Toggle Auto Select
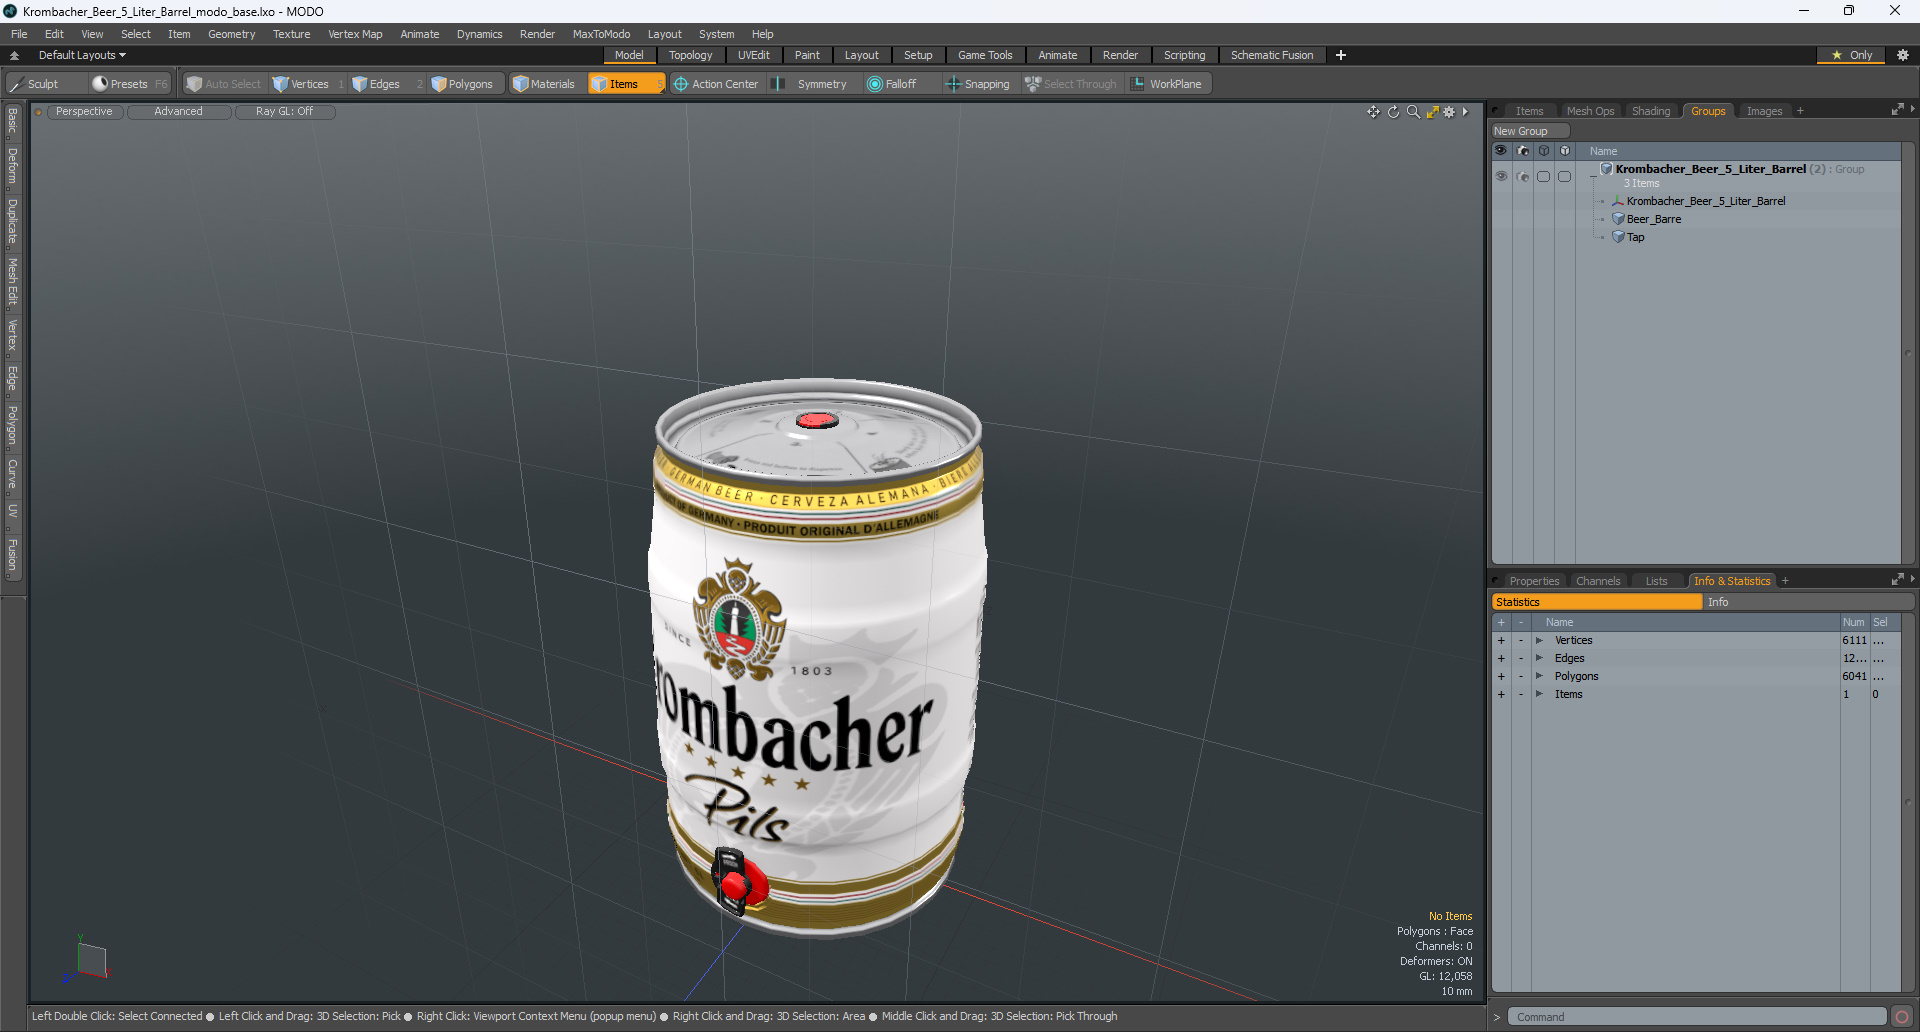 (224, 84)
